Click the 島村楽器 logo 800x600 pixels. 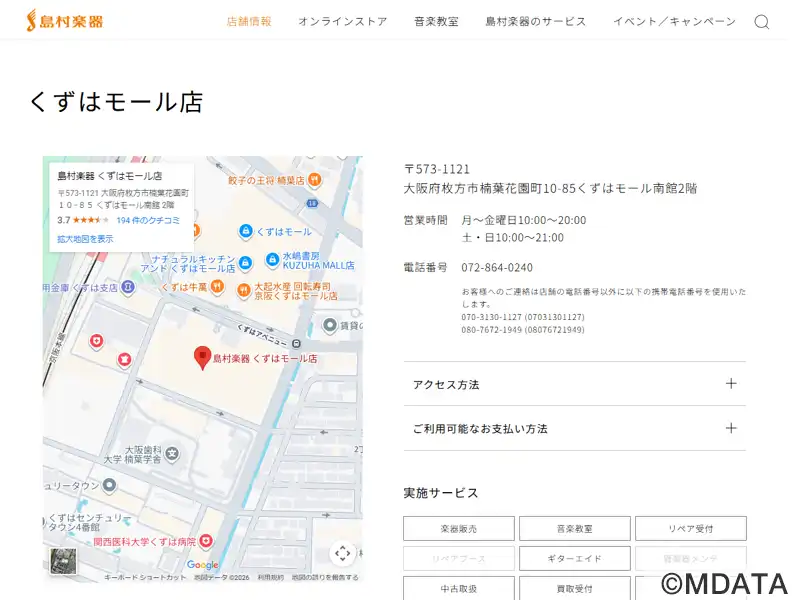click(x=65, y=21)
